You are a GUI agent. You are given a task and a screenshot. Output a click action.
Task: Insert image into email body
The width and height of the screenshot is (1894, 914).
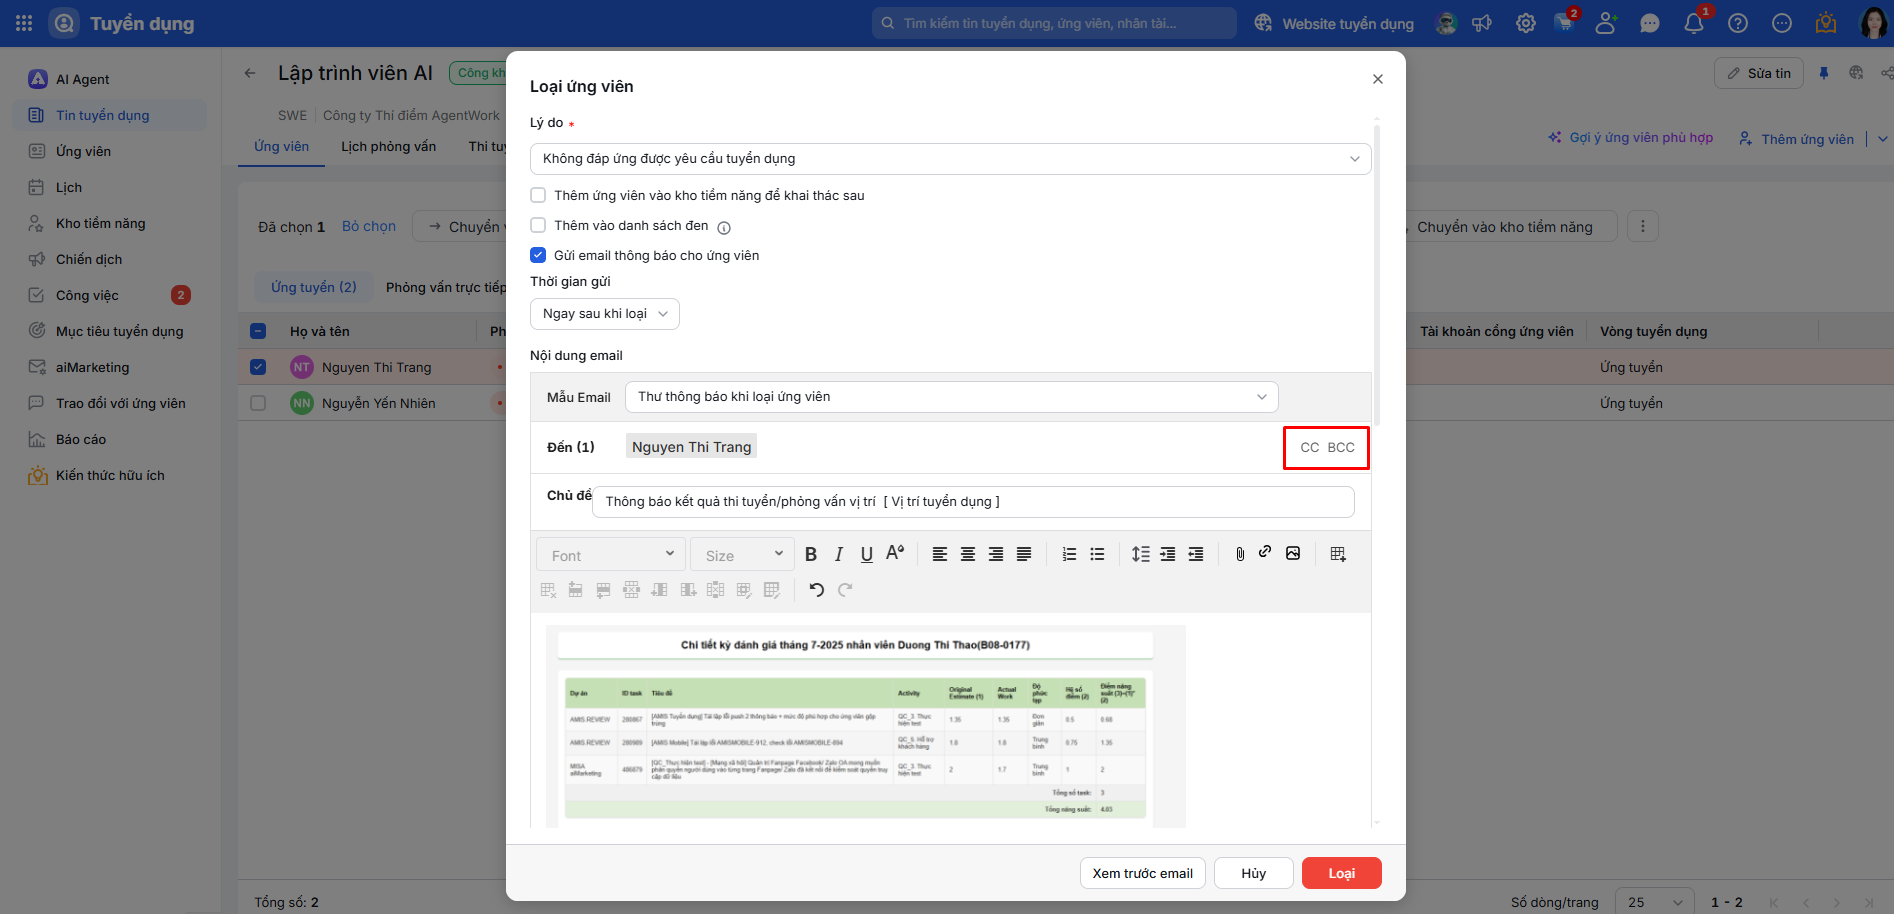click(1293, 553)
